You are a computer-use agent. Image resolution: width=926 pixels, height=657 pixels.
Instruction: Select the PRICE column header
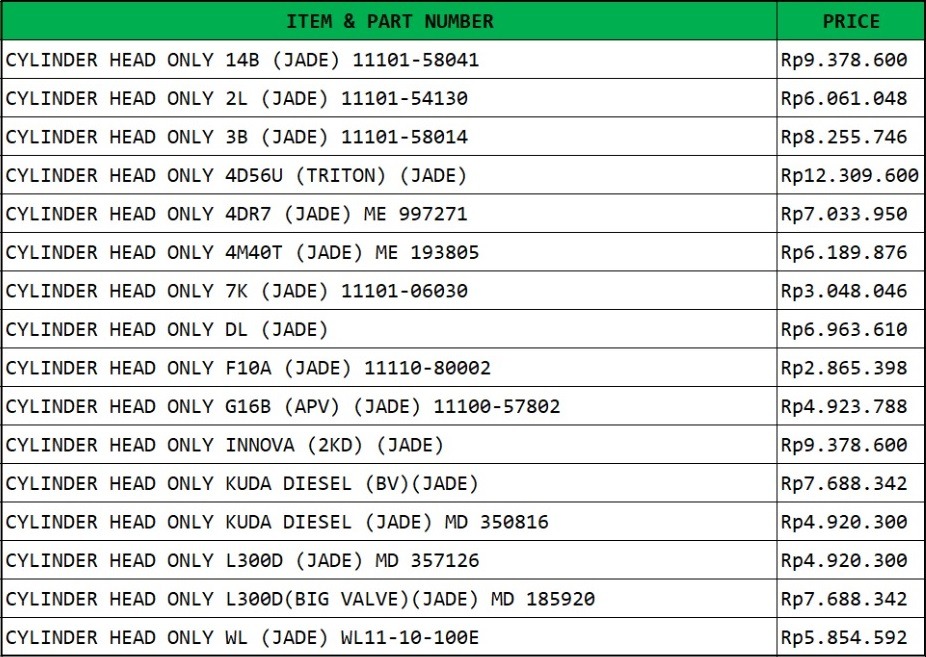[x=850, y=21]
